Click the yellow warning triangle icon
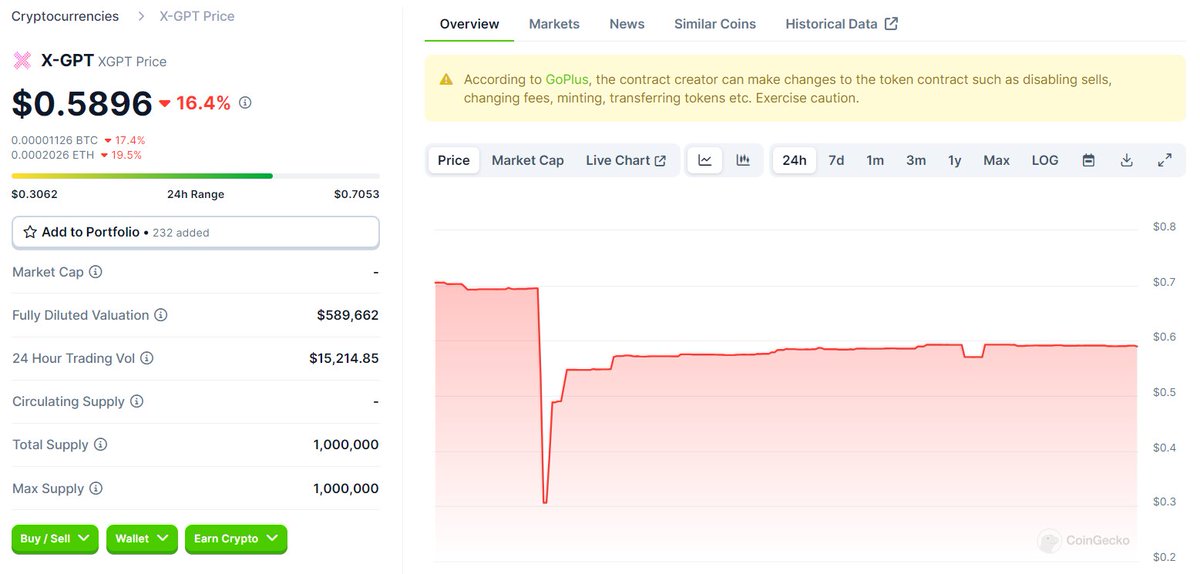 pyautogui.click(x=445, y=80)
